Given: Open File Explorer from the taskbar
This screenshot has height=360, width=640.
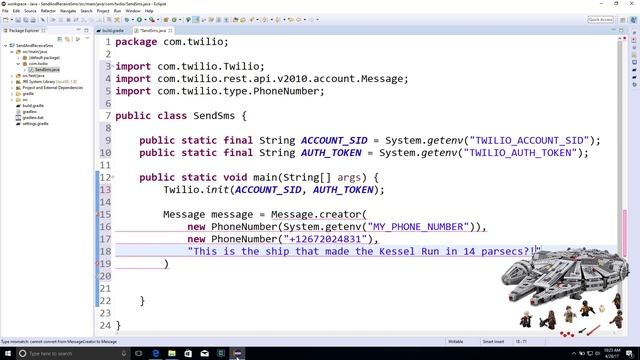Looking at the screenshot, I should 172,353.
